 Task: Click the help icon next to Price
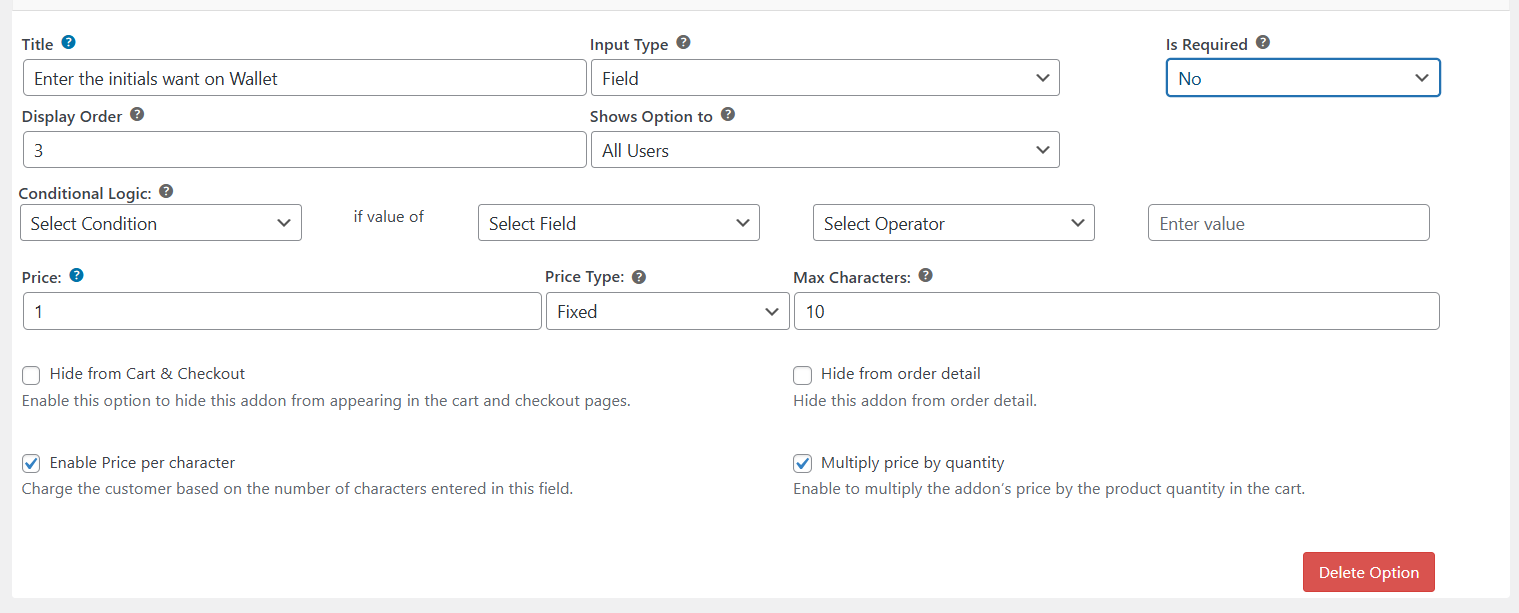(x=77, y=276)
